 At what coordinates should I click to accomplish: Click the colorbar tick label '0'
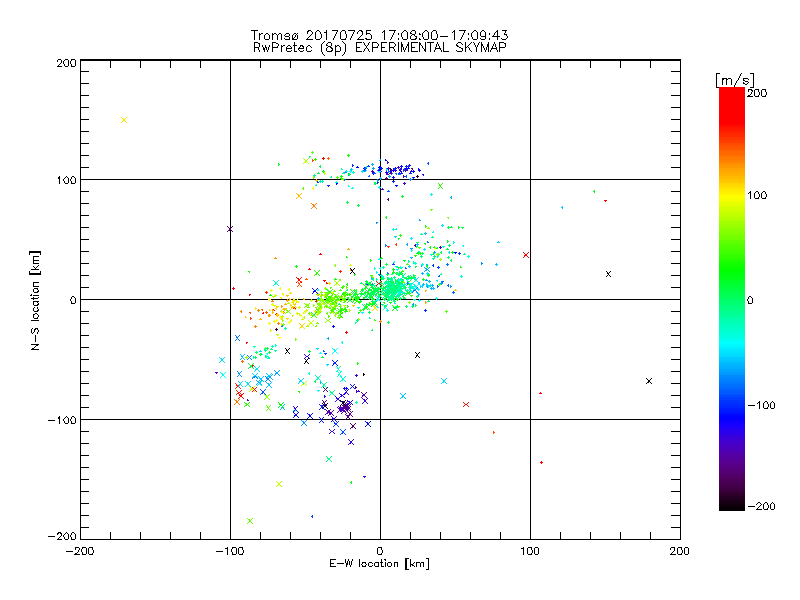[x=750, y=301]
